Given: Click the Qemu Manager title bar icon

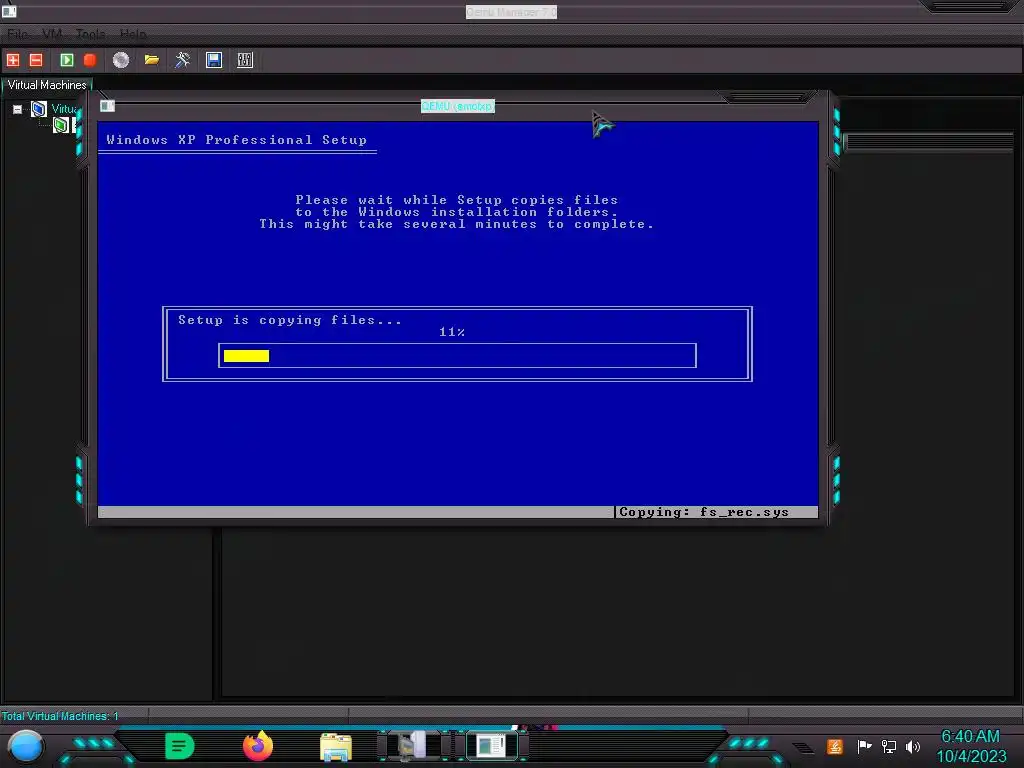Looking at the screenshot, I should point(8,10).
